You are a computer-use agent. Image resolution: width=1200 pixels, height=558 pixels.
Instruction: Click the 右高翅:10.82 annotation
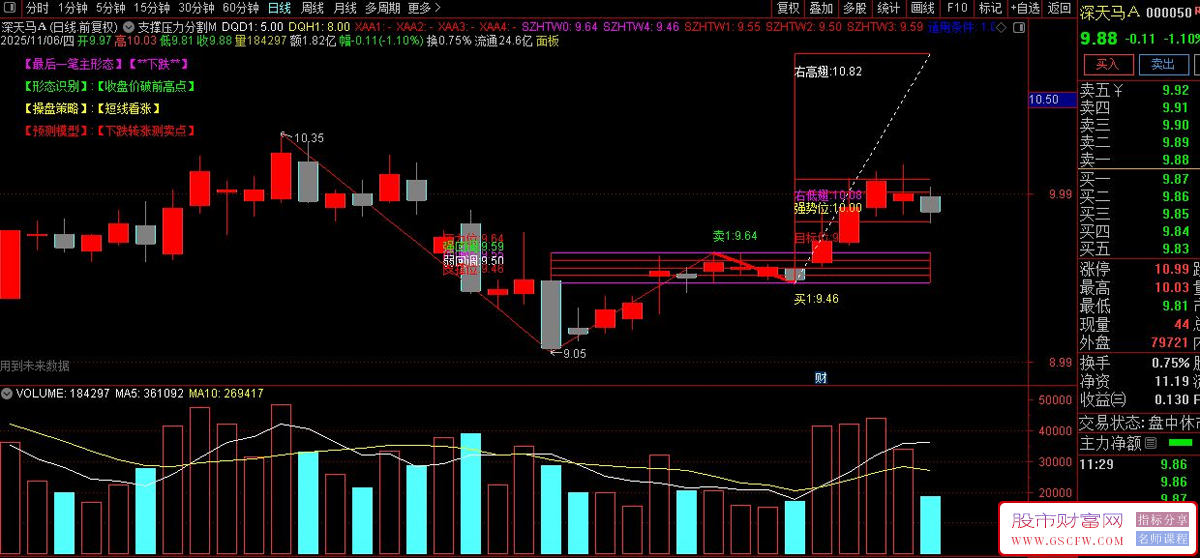[x=828, y=72]
